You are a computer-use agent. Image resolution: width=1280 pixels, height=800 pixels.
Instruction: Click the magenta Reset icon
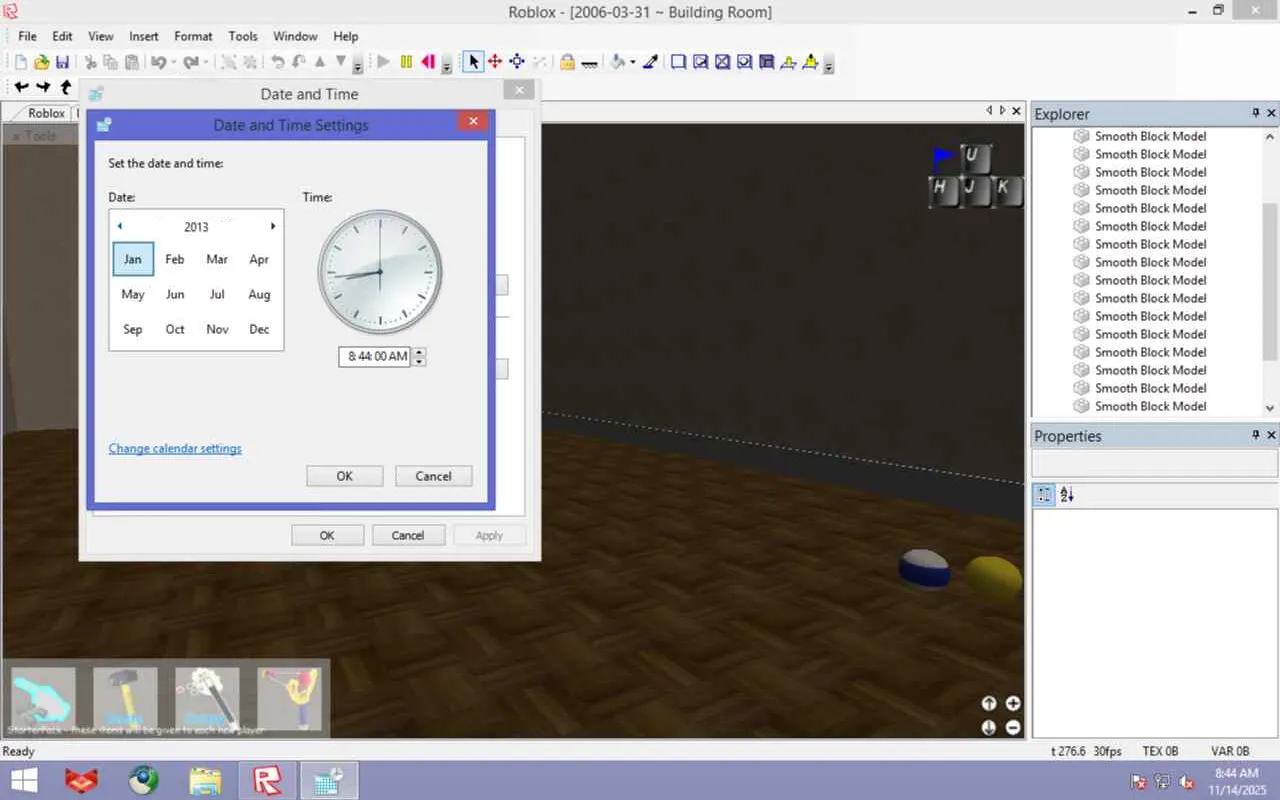coord(428,62)
